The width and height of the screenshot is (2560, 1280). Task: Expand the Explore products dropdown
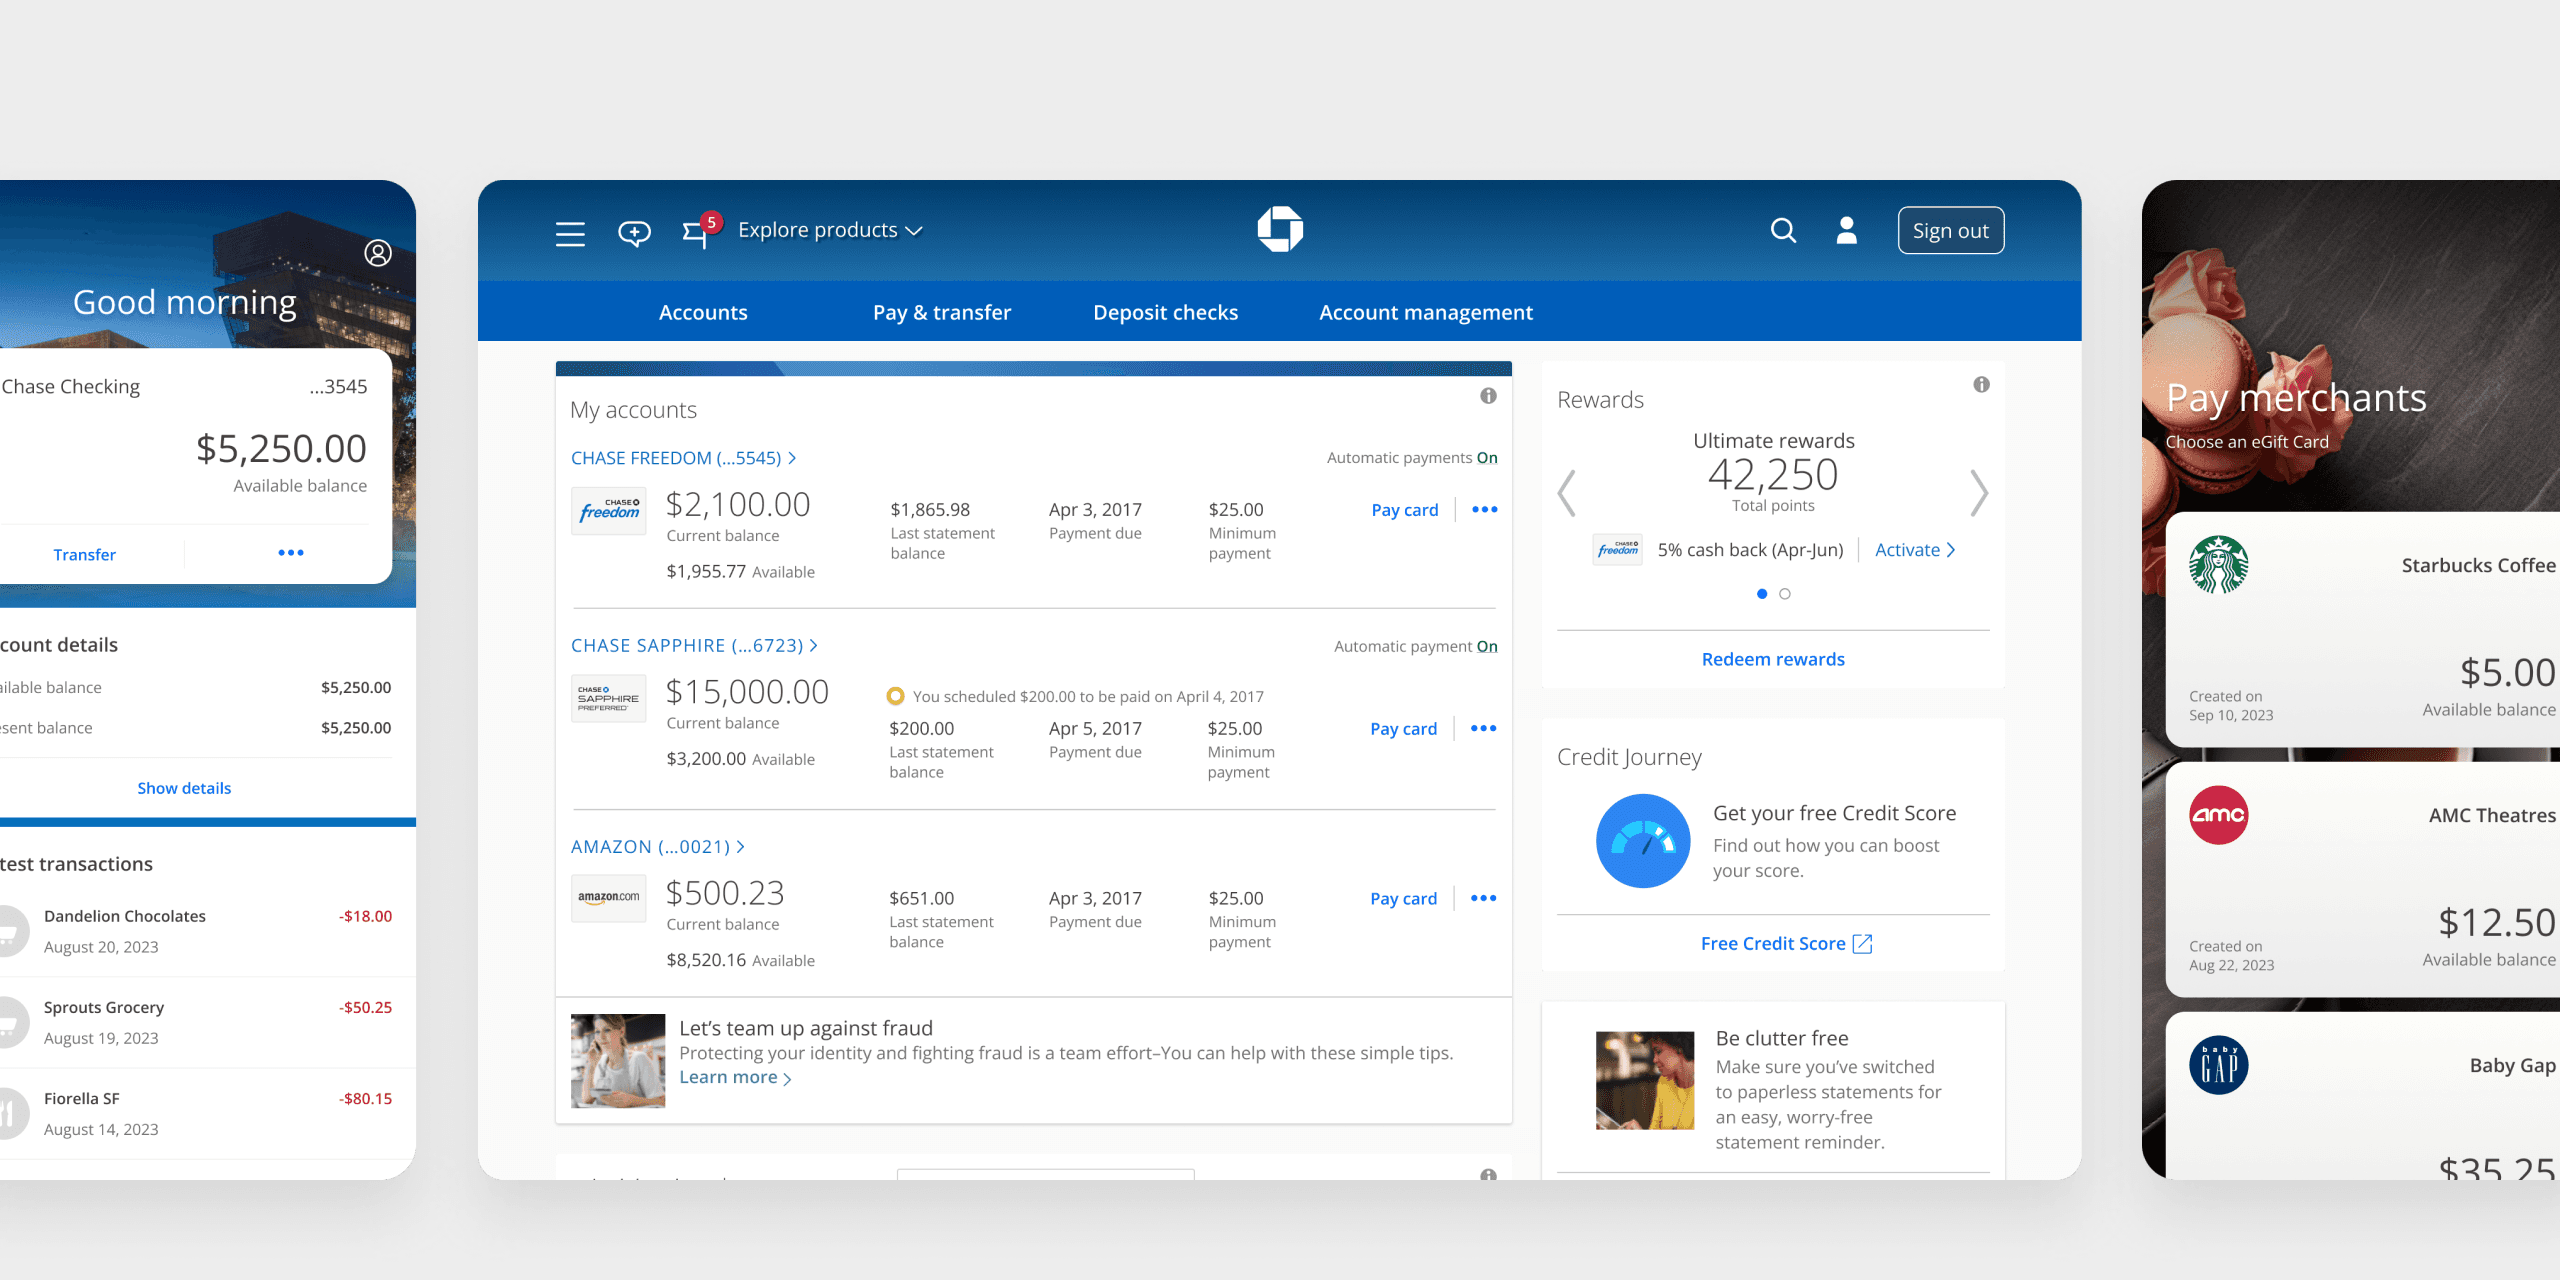[x=829, y=230]
